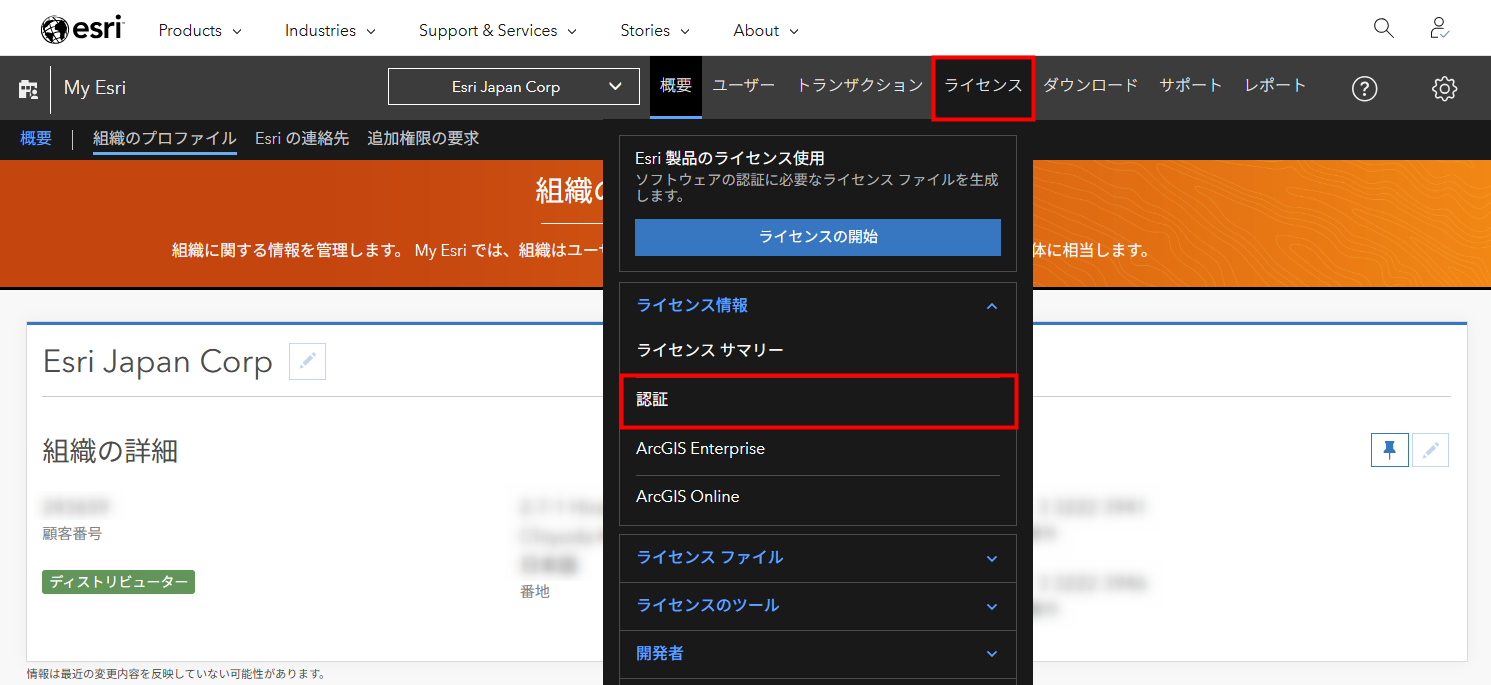The width and height of the screenshot is (1491, 685).
Task: Switch to the ダウンロード tab
Action: [x=1090, y=85]
